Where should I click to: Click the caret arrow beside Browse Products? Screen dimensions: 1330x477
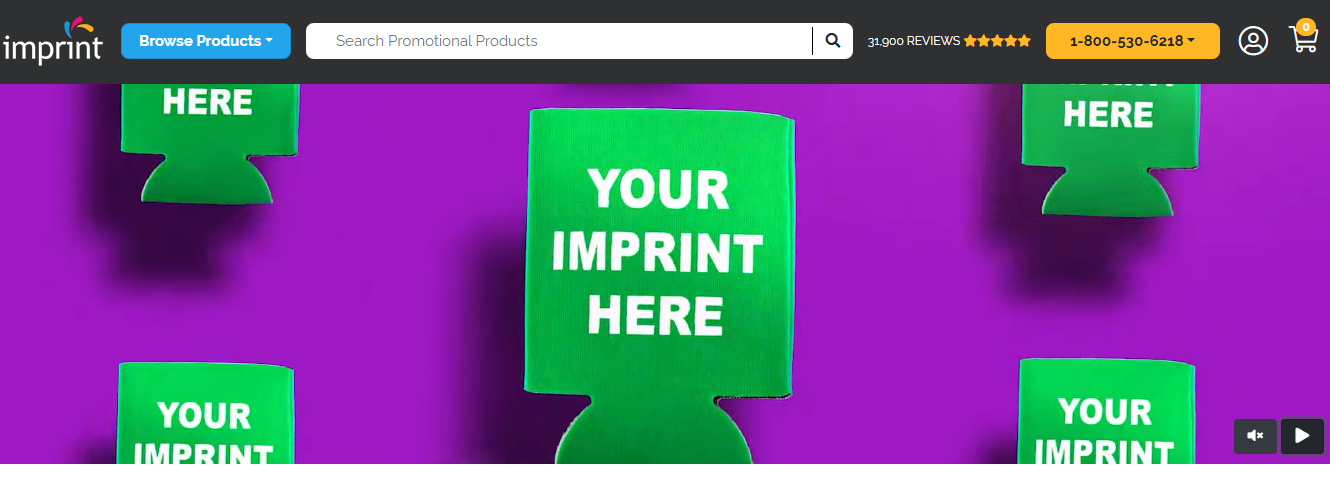(269, 41)
